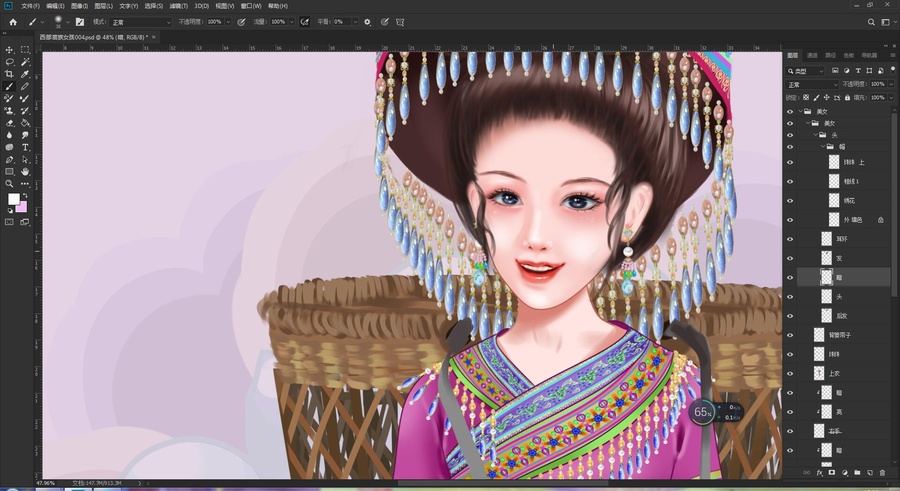Image resolution: width=900 pixels, height=491 pixels.
Task: Select the Rectangular Marquee tool
Action: (25, 50)
